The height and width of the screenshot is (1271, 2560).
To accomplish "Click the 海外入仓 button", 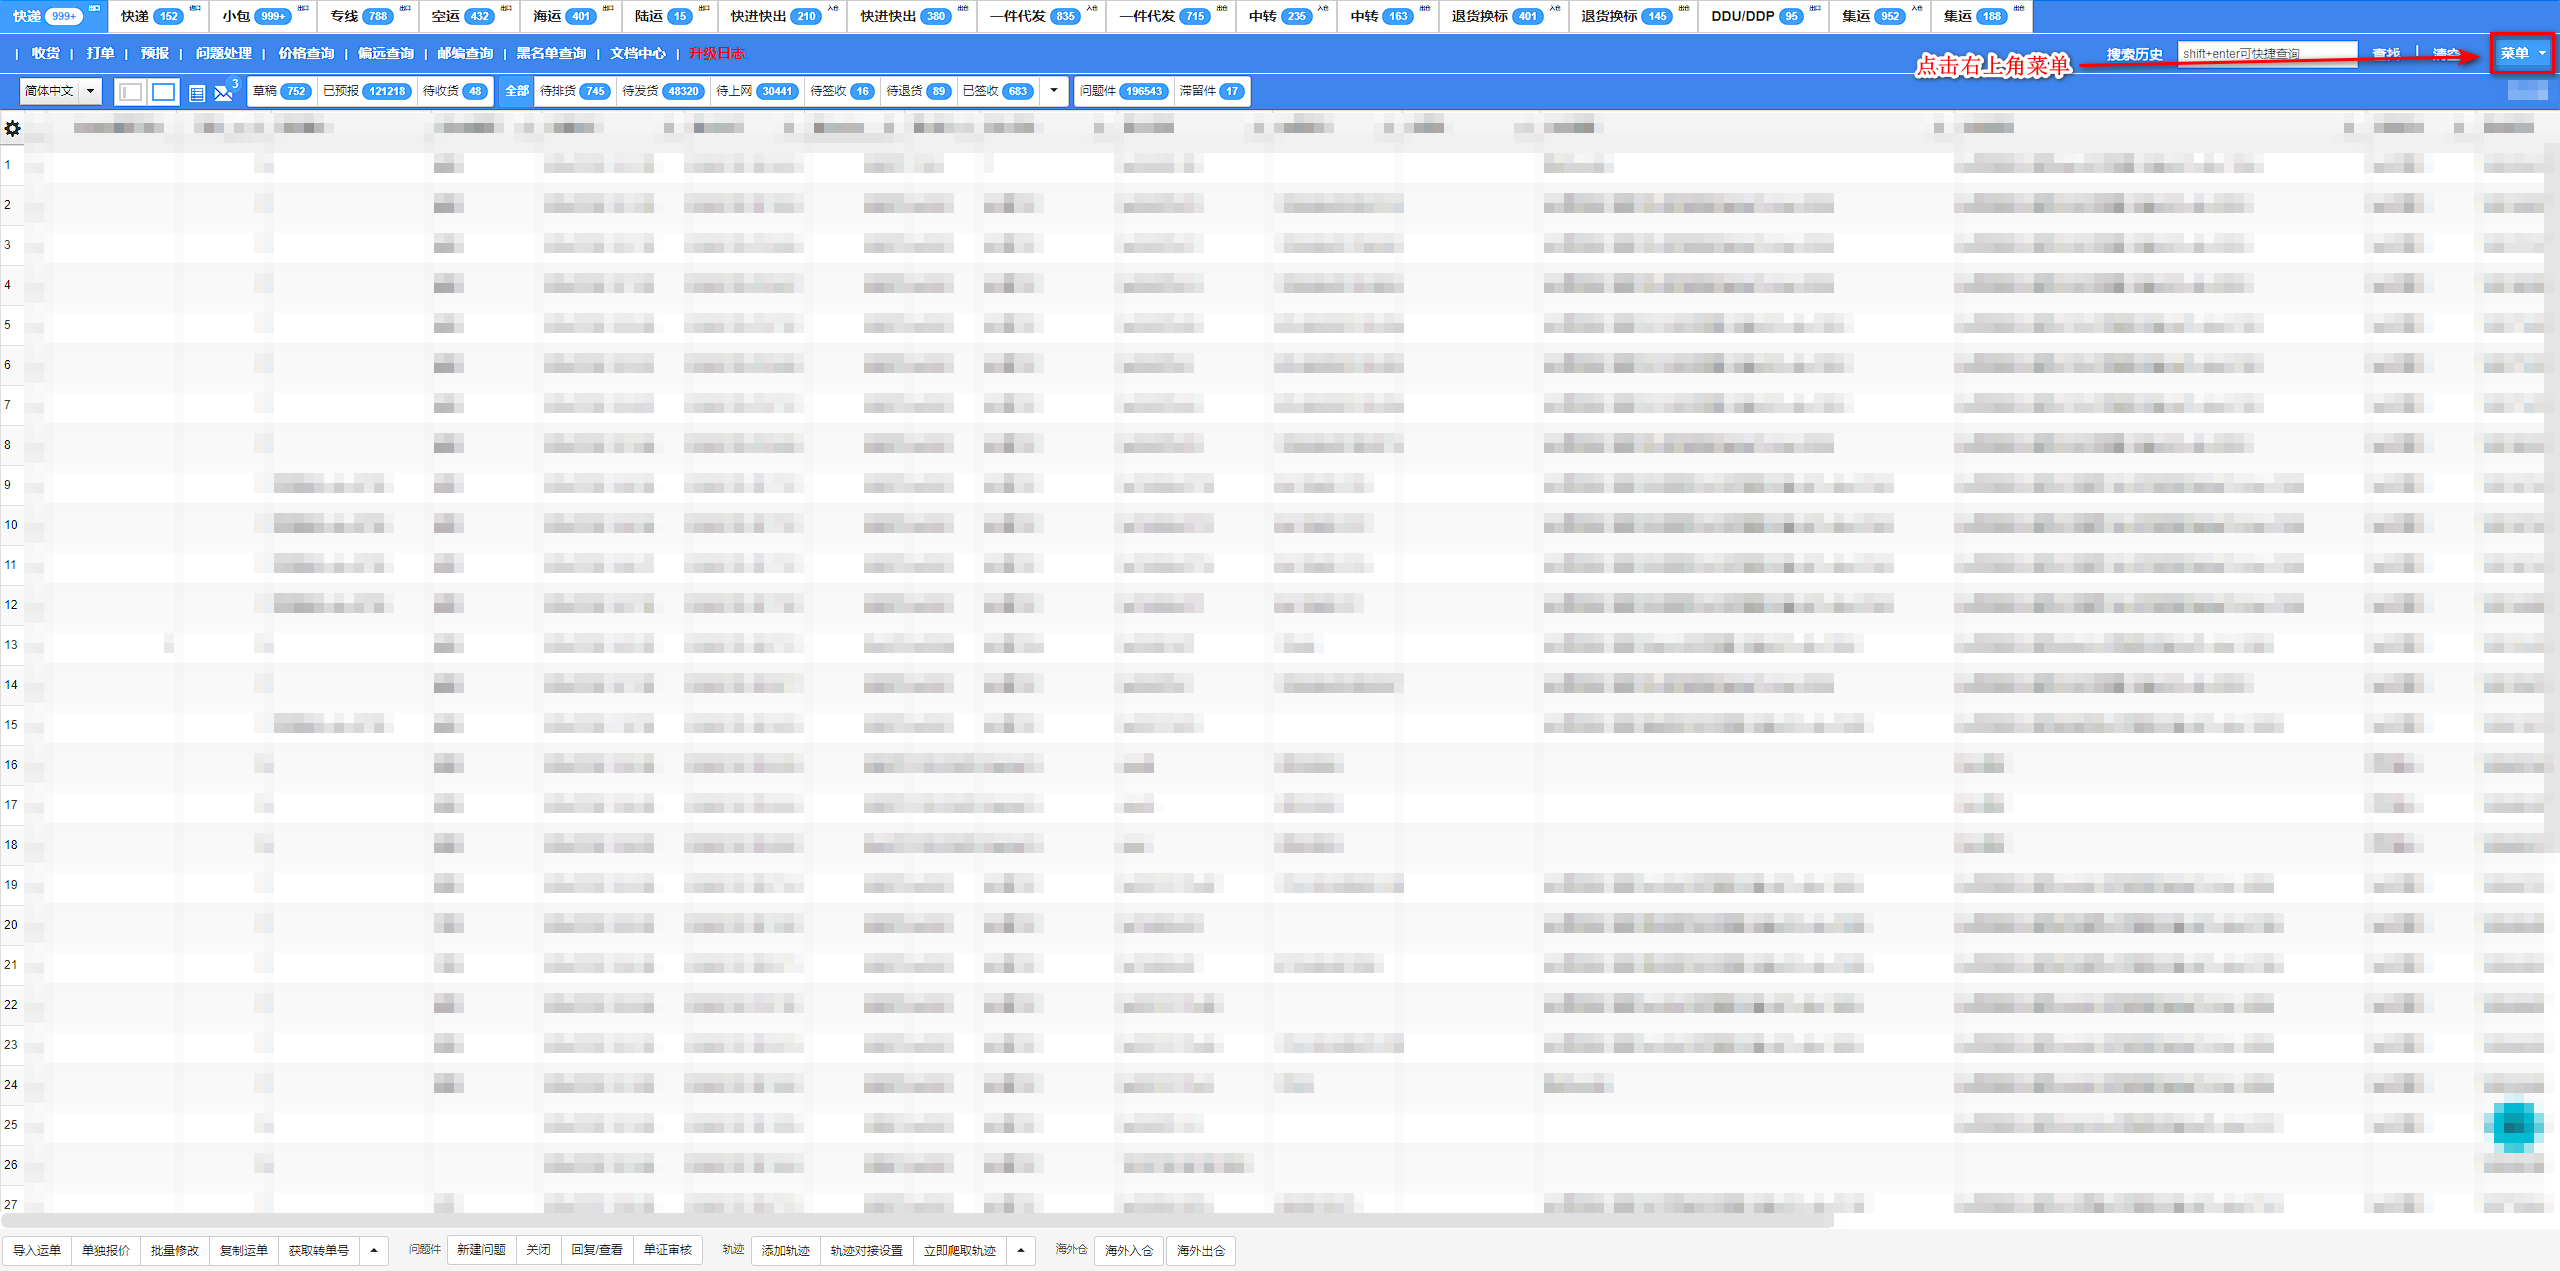I will pyautogui.click(x=1129, y=1250).
